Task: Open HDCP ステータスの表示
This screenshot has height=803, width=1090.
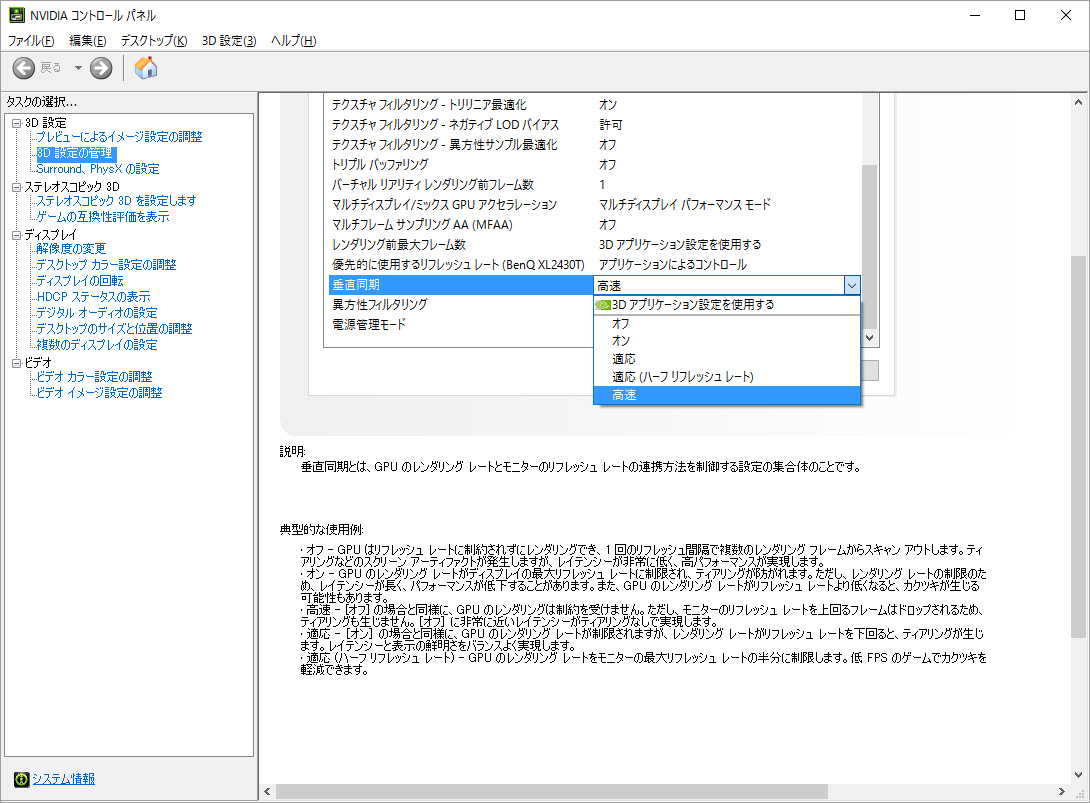Action: click(x=93, y=297)
